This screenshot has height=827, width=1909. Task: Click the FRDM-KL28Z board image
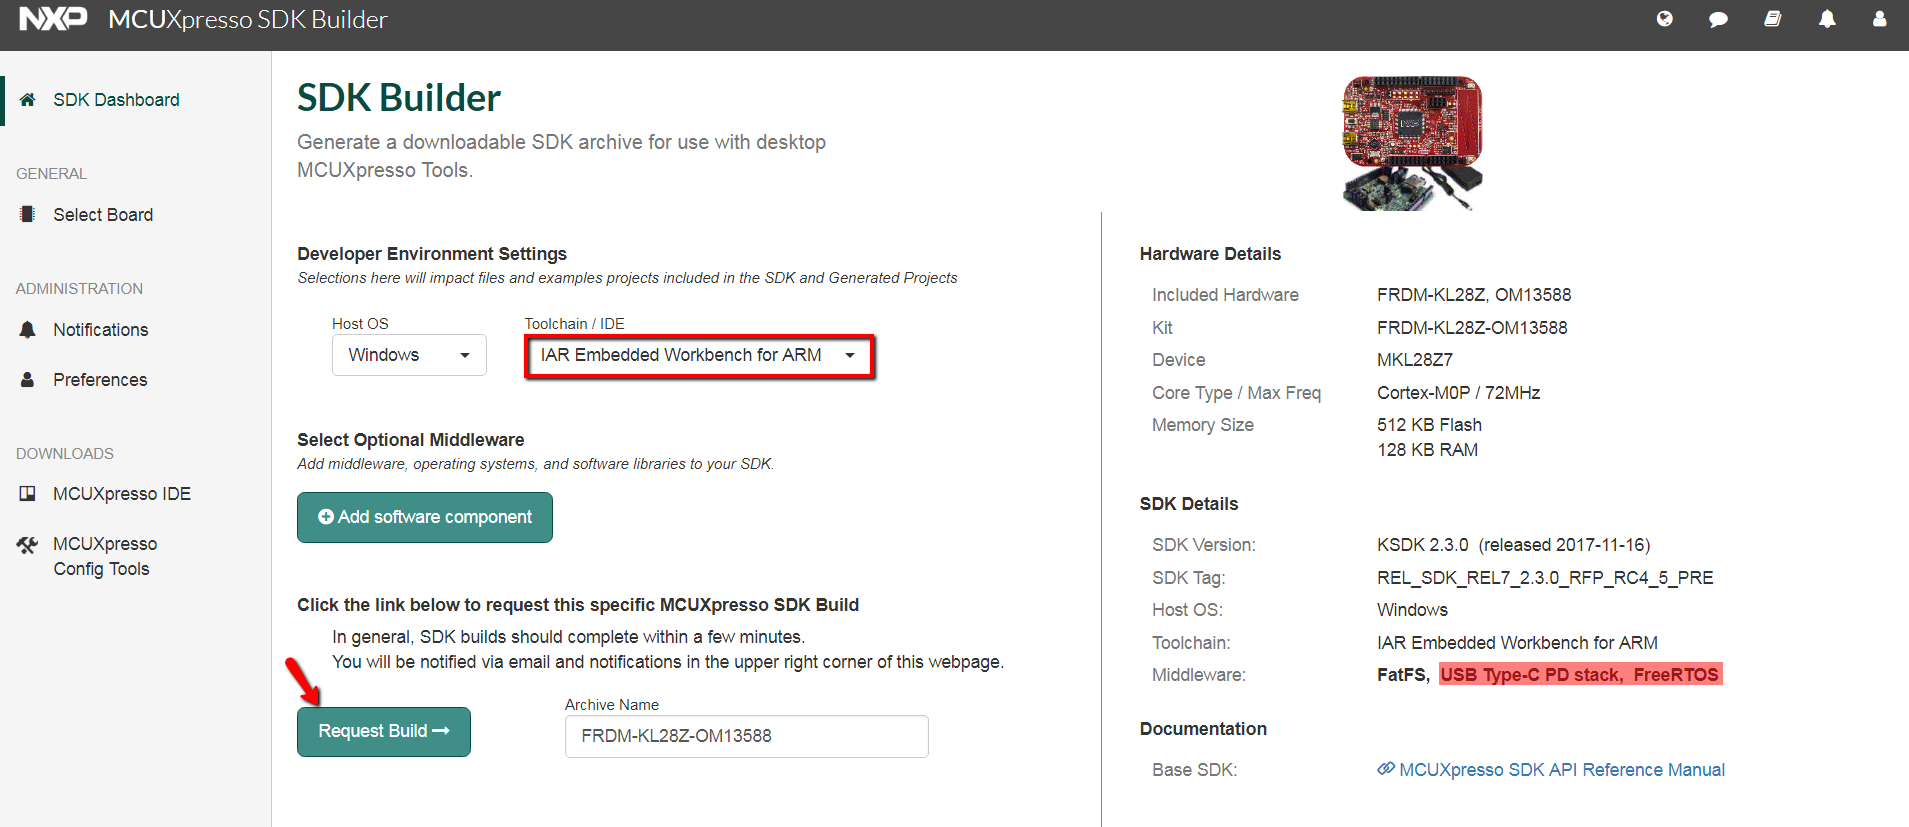click(x=1411, y=143)
